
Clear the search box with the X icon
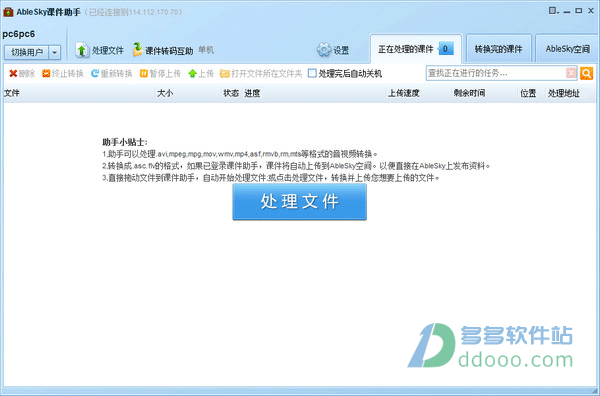tap(571, 73)
